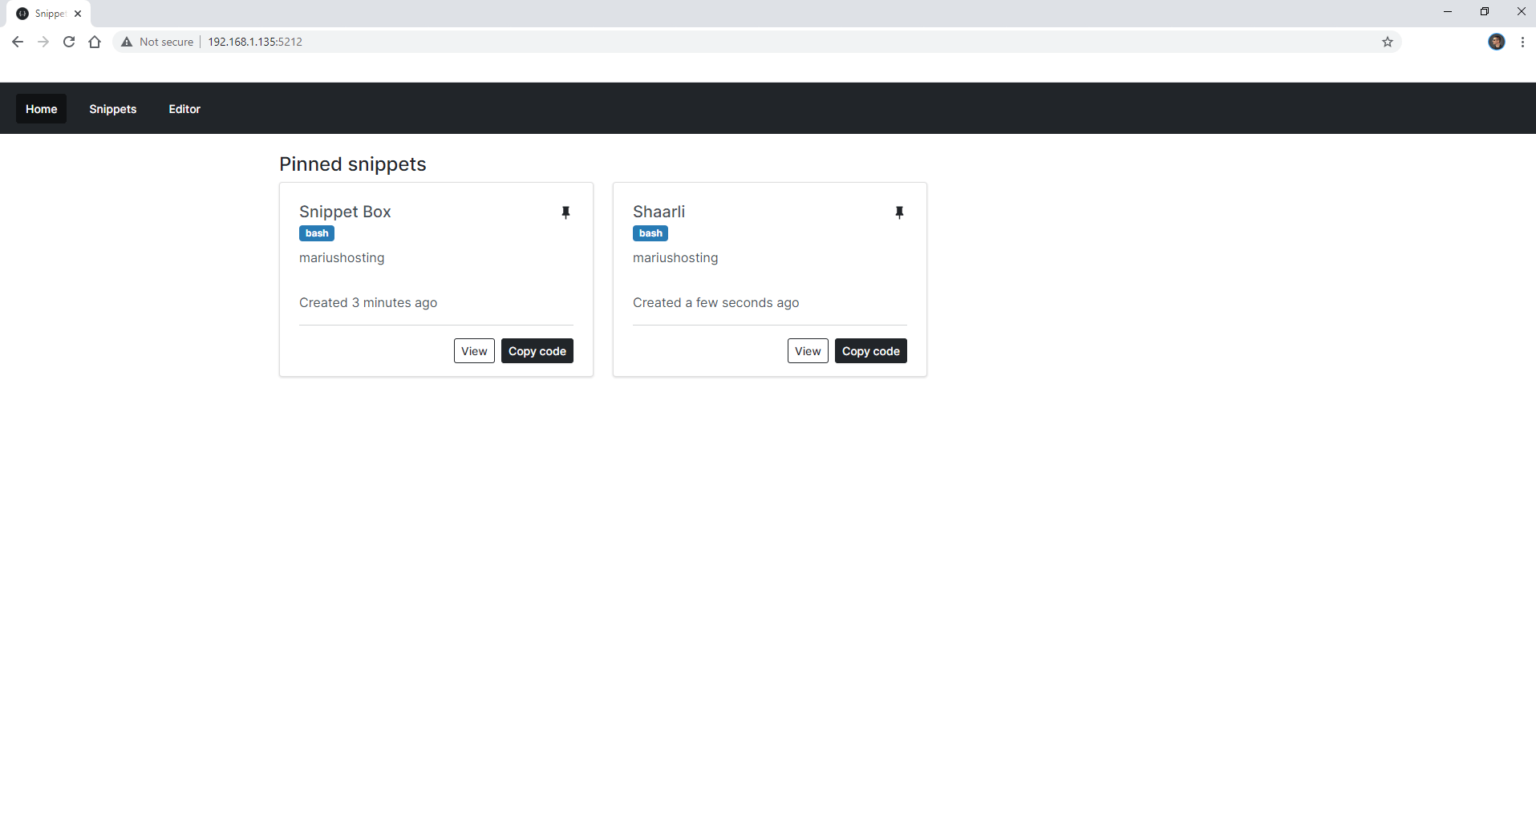Click View on the Shaarli card

(x=807, y=351)
